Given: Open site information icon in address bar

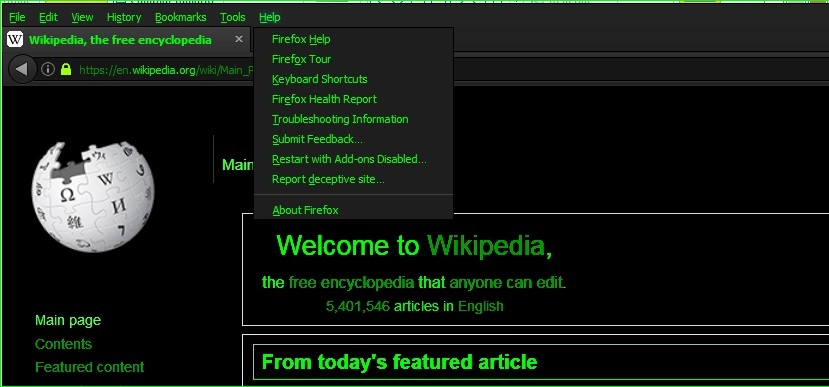Looking at the screenshot, I should point(48,69).
